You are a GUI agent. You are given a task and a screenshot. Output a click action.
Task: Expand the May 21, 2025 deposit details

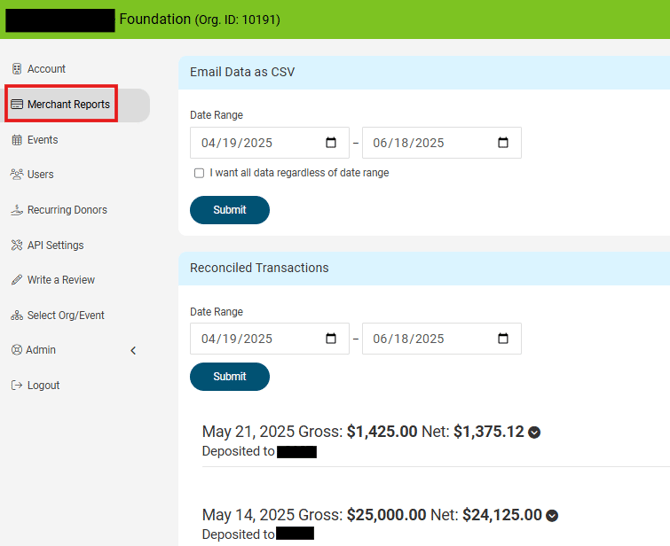(534, 432)
